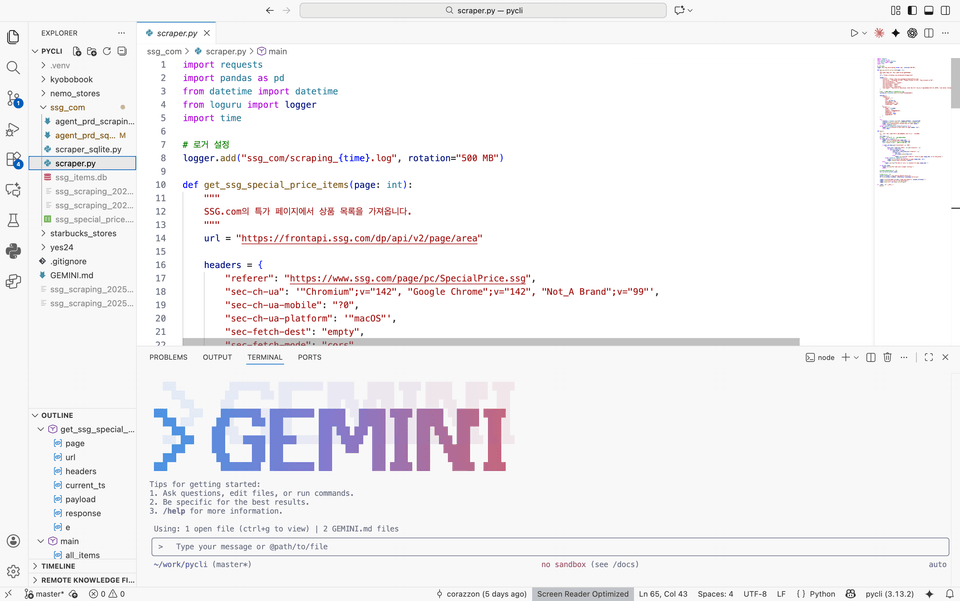
Task: Toggle the secondary side bar visibility
Action: tap(945, 10)
